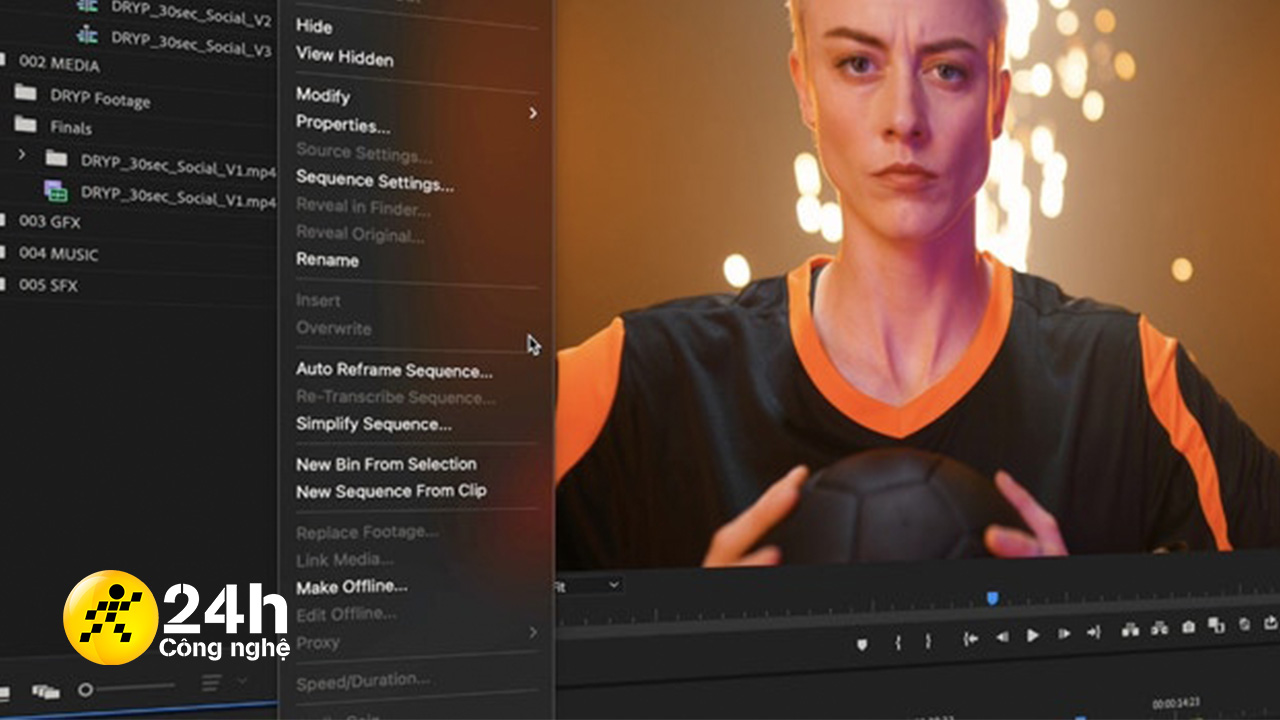This screenshot has height=720, width=1280.
Task: Export a frame with the camera icon
Action: click(1188, 627)
